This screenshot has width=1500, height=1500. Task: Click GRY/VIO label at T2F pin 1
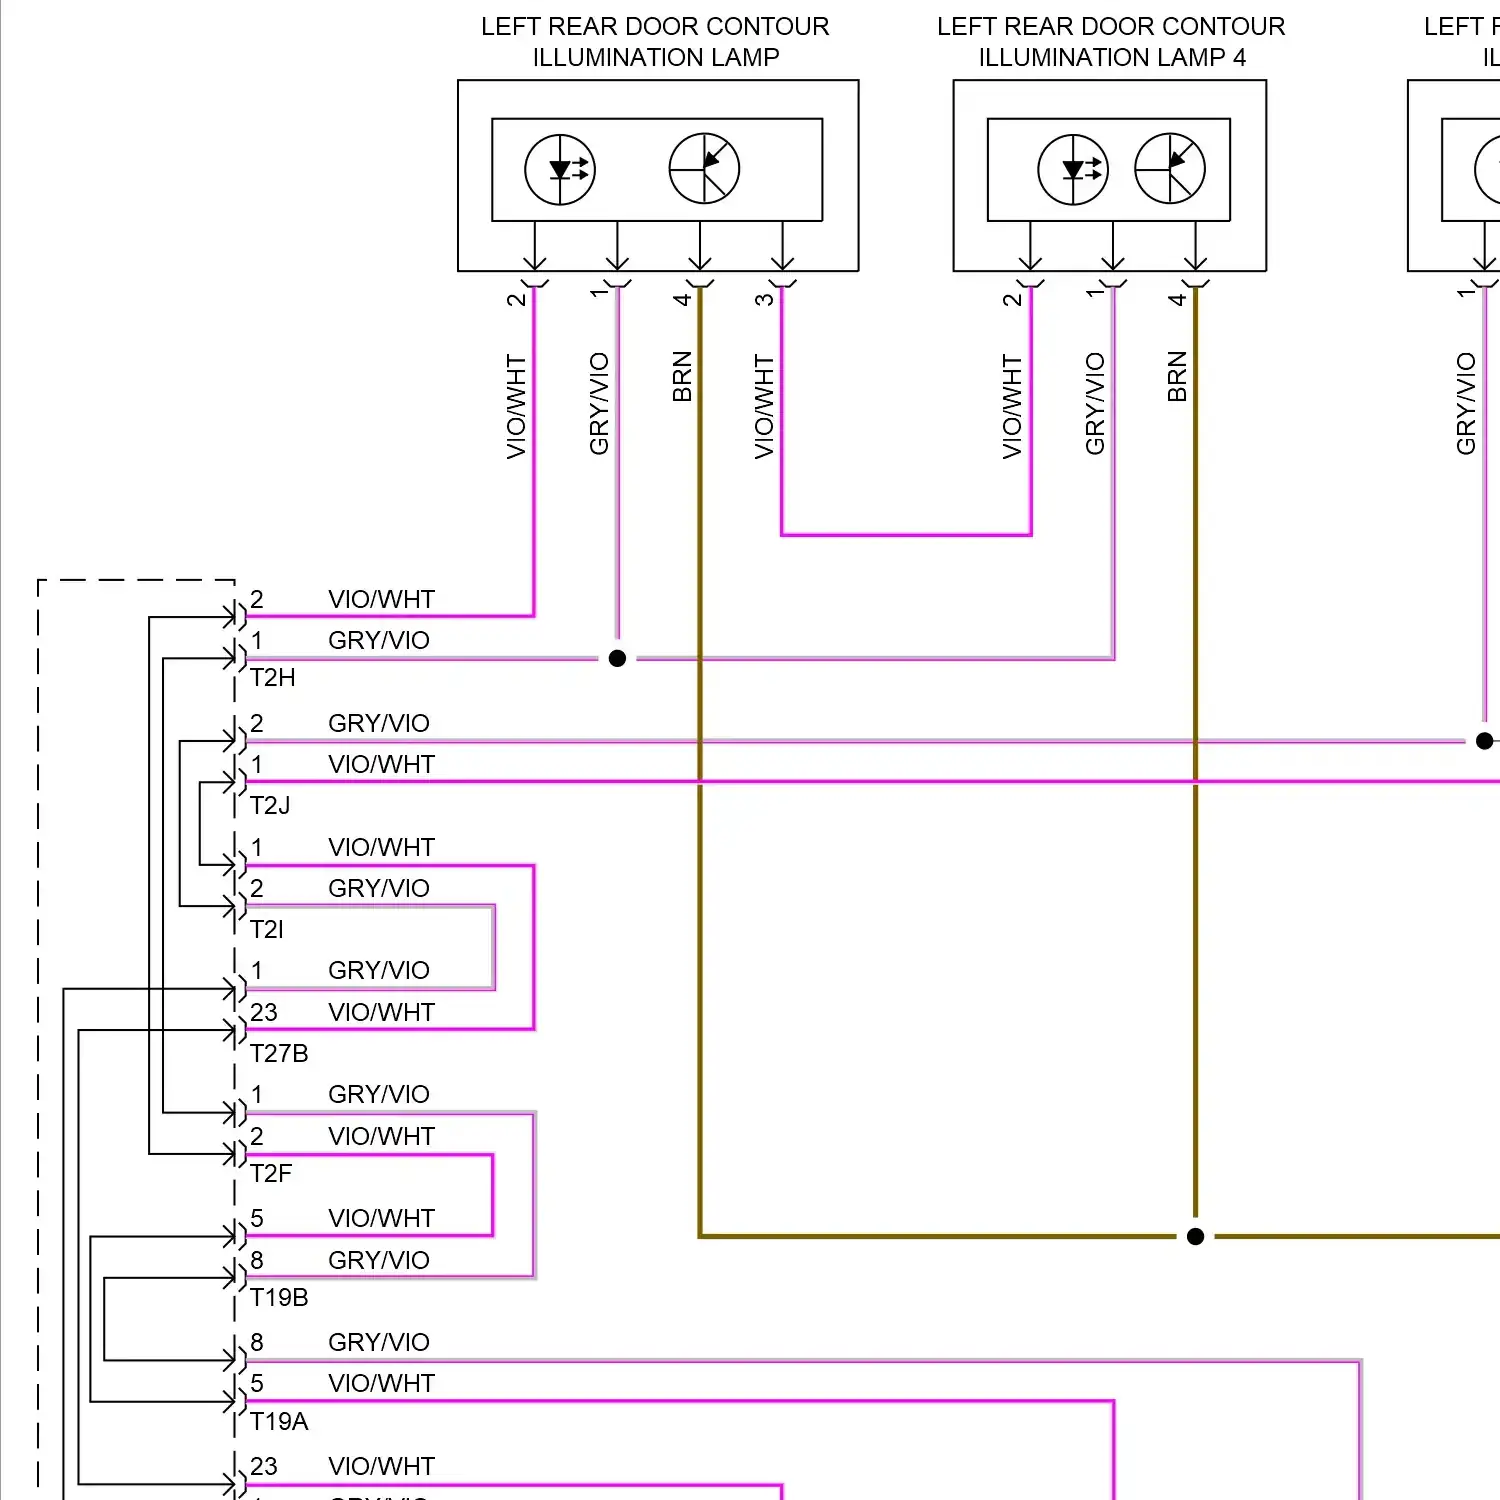pos(379,1095)
